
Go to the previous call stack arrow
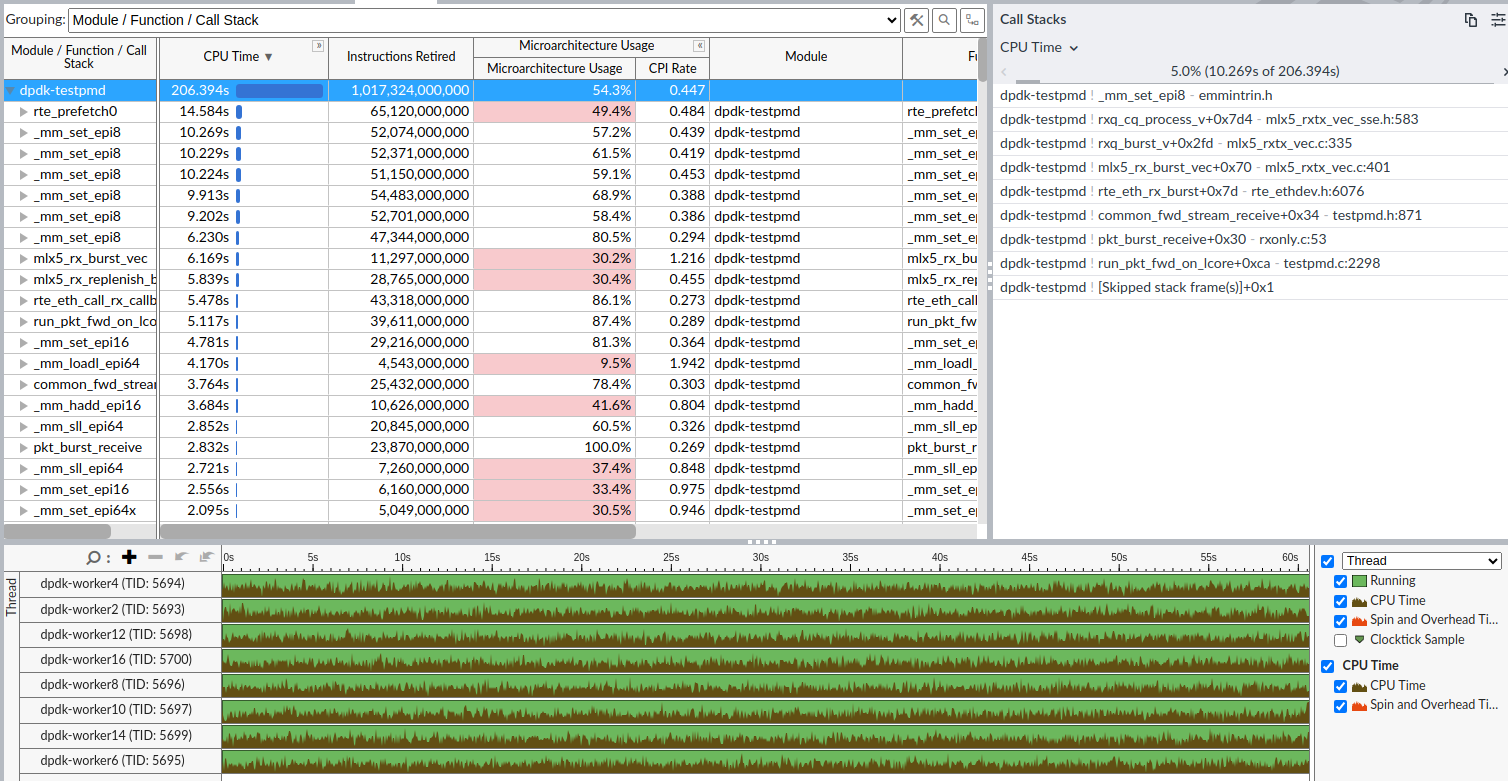(x=1004, y=71)
